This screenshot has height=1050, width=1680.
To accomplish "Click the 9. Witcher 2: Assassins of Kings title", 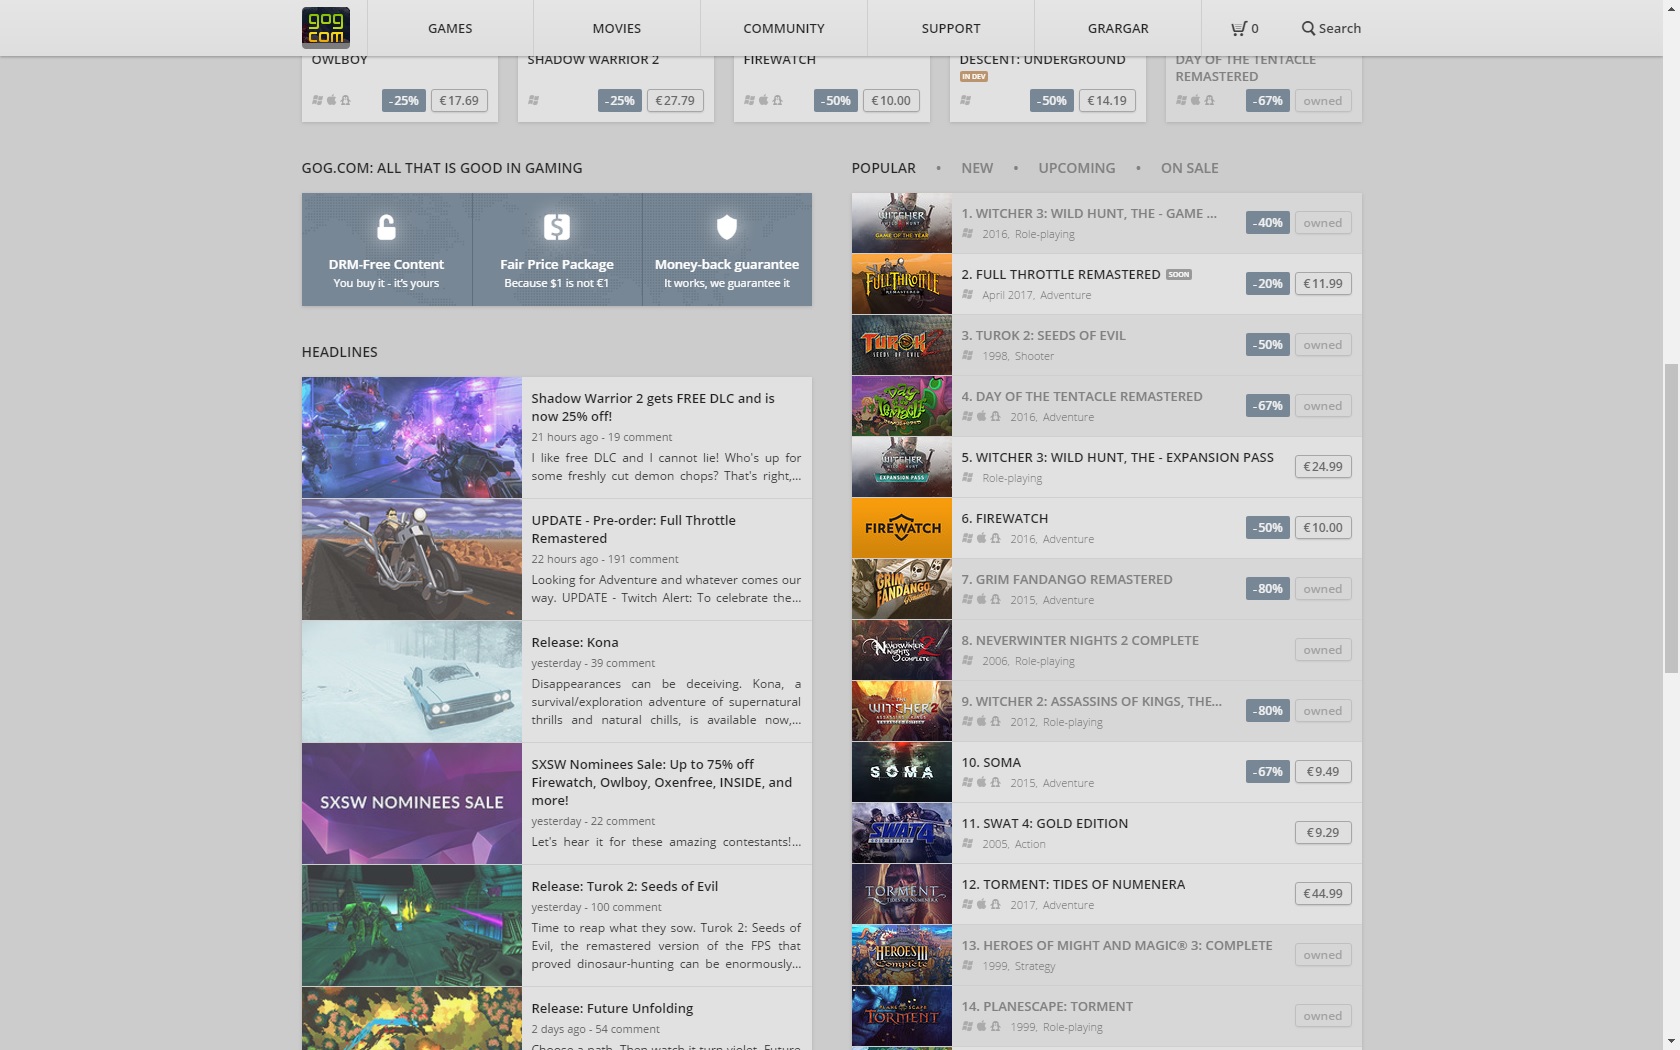I will 1091,701.
